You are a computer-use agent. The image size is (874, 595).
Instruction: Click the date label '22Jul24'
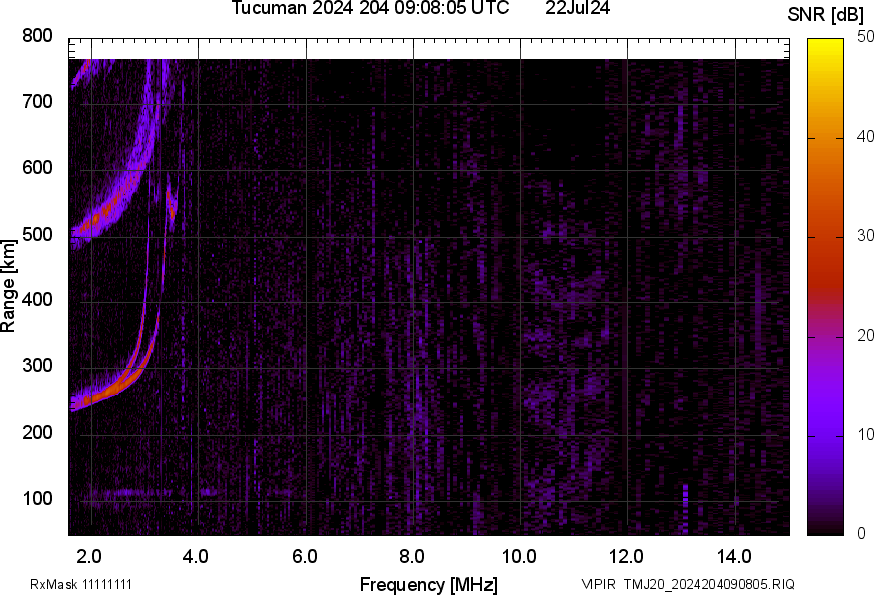(577, 8)
